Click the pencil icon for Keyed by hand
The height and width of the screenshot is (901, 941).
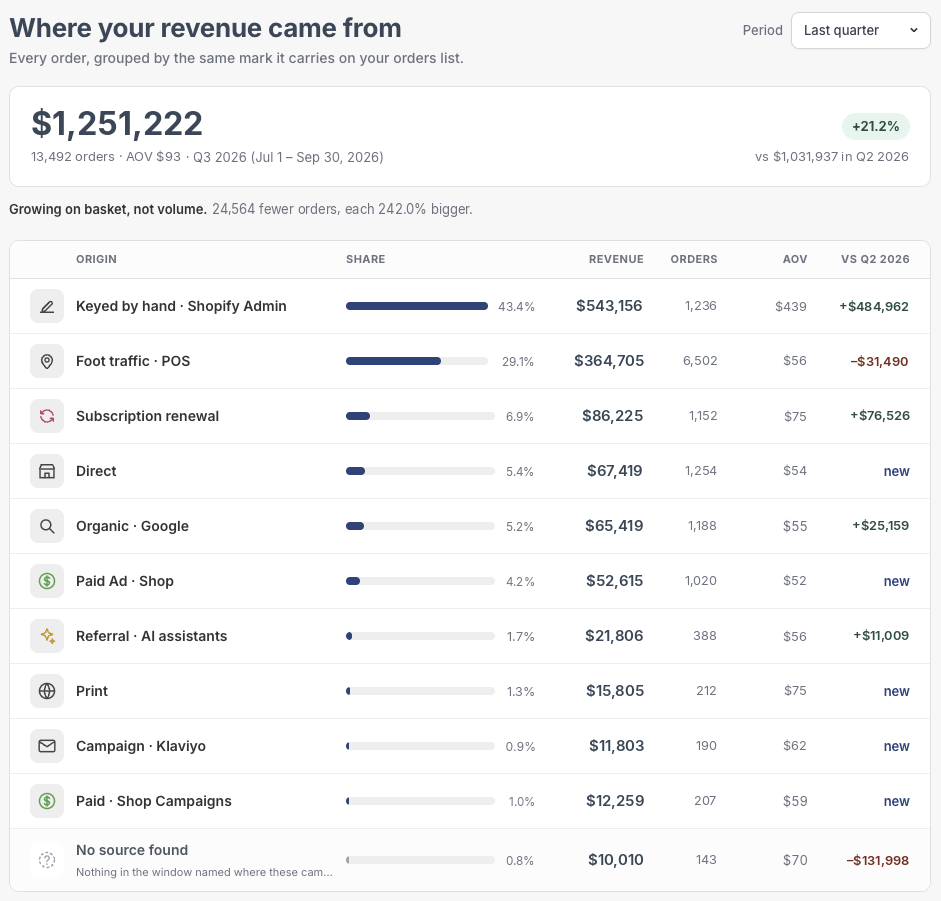click(x=47, y=306)
